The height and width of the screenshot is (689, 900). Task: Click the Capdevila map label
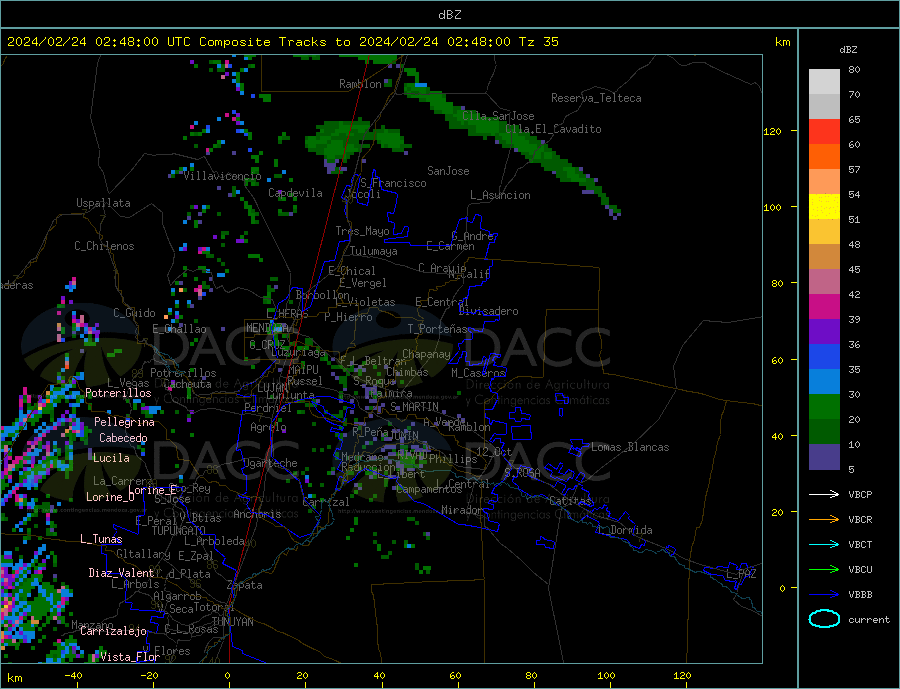[x=295, y=193]
